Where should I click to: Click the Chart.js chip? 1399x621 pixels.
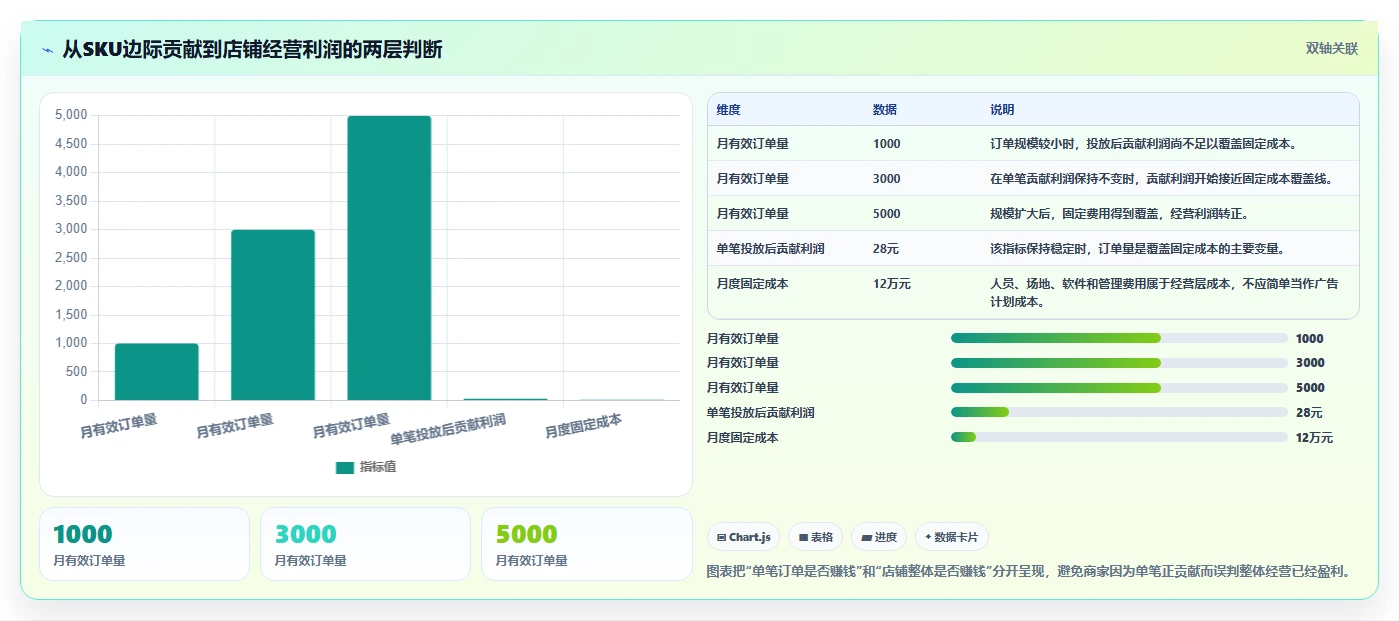tap(745, 537)
